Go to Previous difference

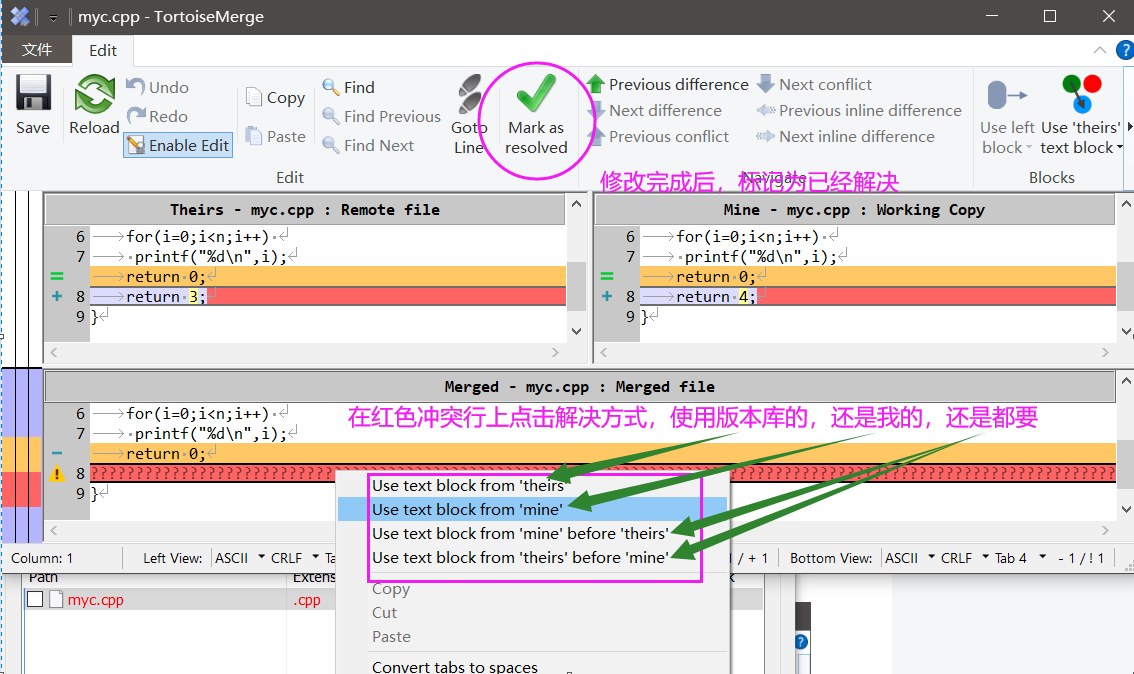point(668,85)
